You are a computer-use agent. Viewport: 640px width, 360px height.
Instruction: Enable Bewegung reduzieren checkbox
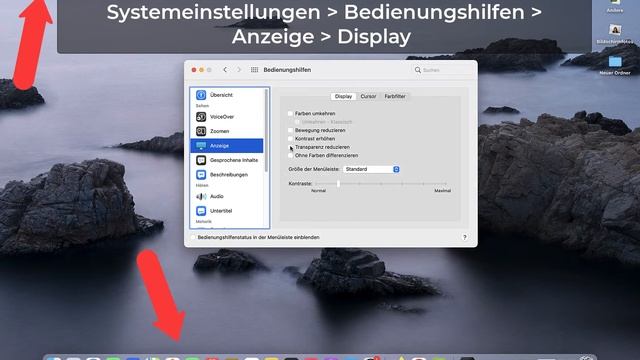tap(290, 130)
